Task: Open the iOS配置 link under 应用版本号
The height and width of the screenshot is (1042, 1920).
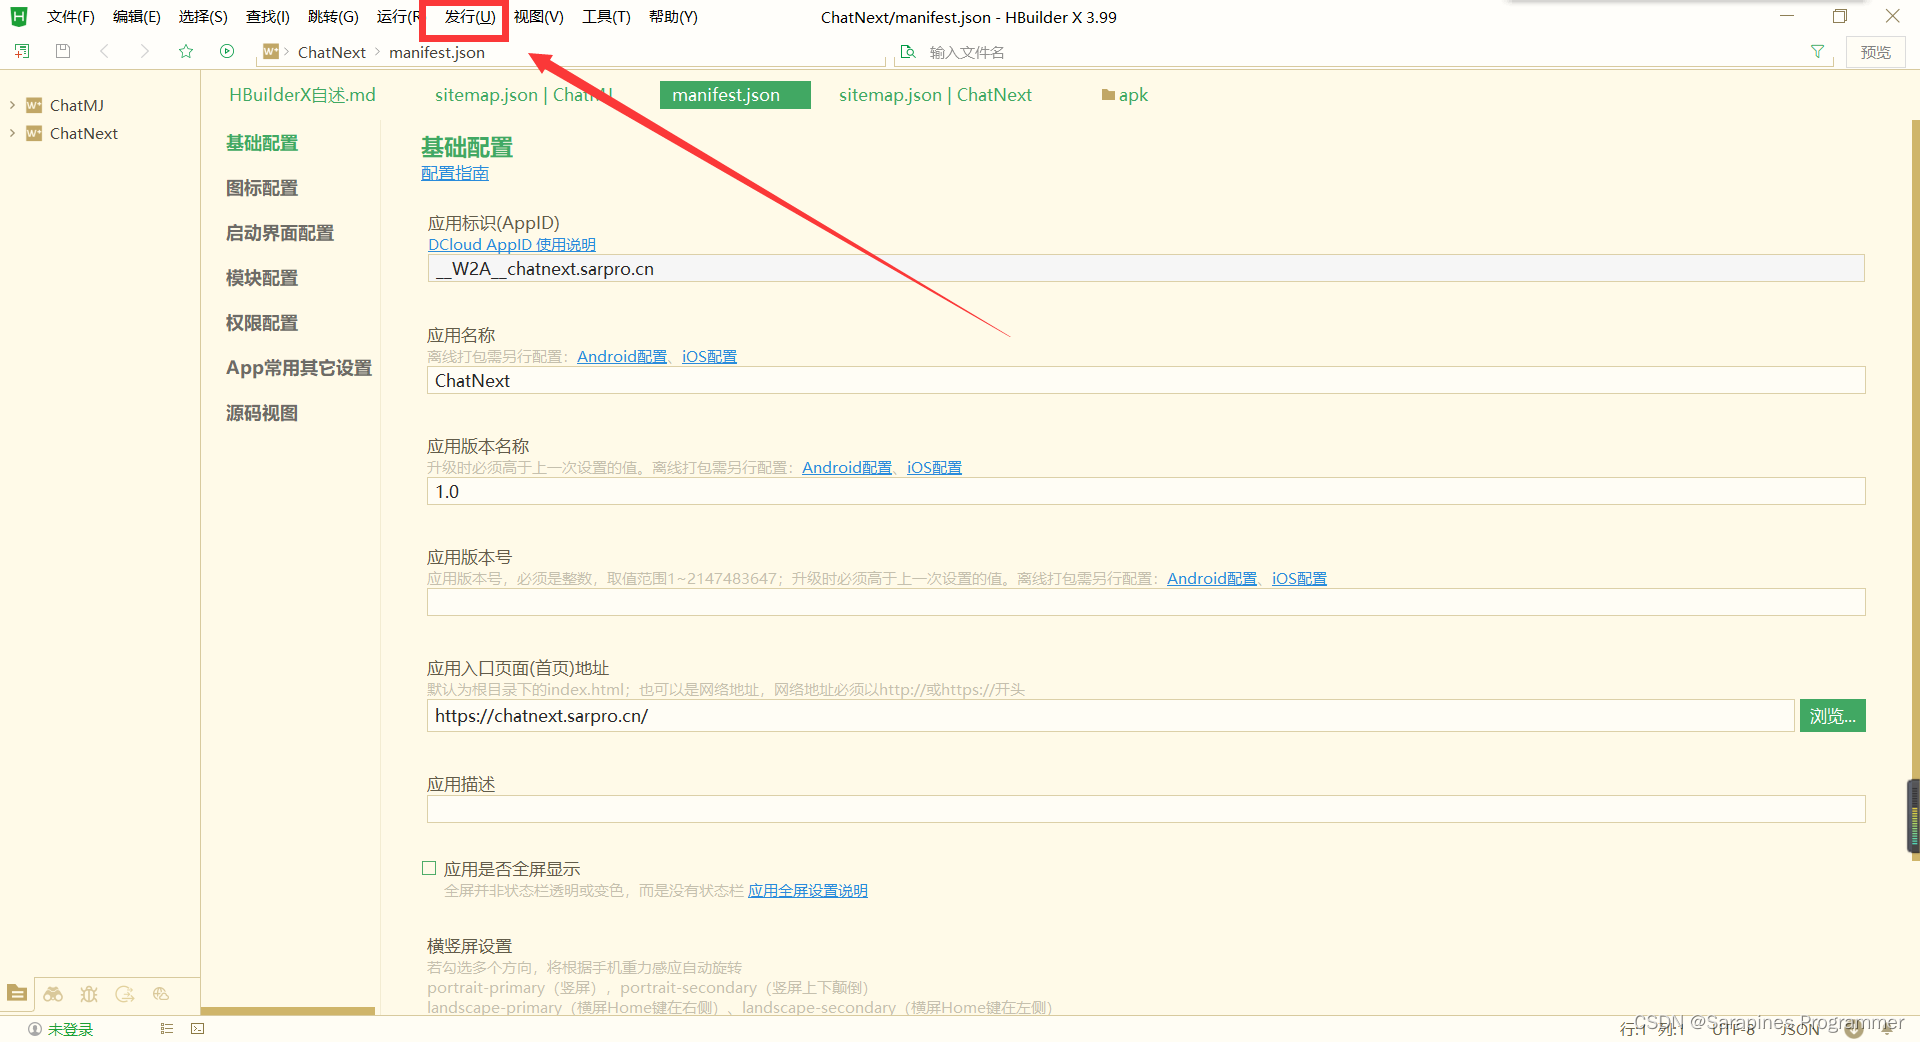Action: click(1299, 579)
